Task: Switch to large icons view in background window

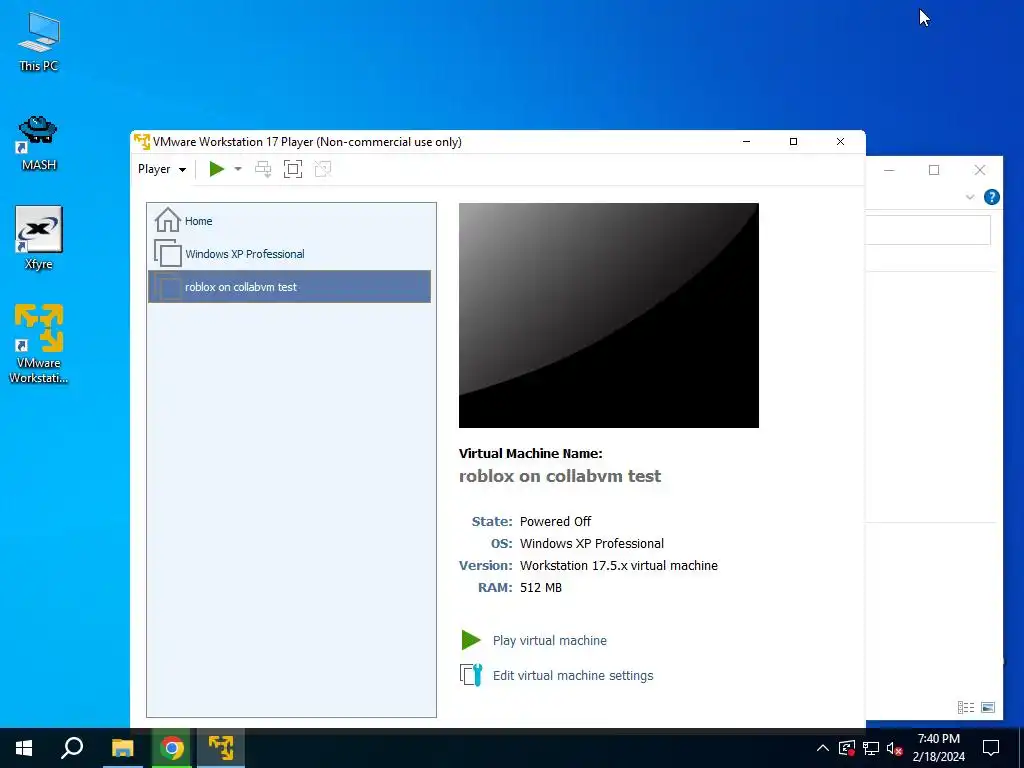Action: click(988, 707)
